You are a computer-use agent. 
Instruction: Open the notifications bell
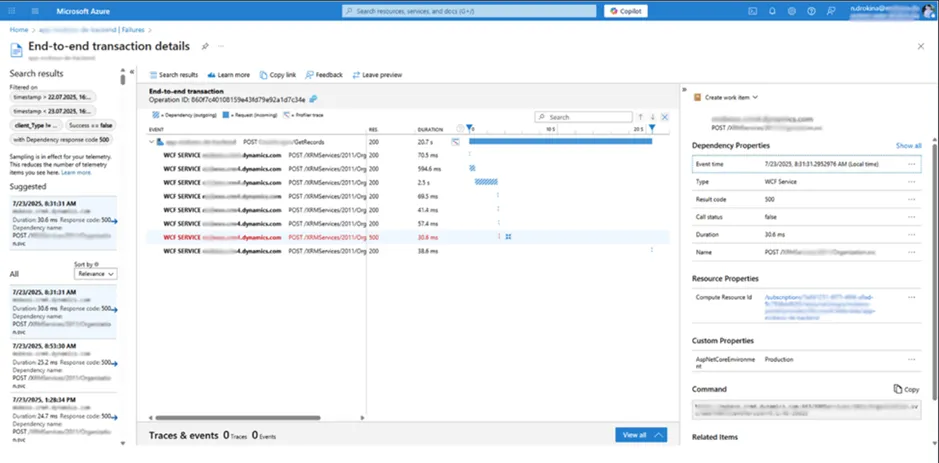[x=772, y=11]
